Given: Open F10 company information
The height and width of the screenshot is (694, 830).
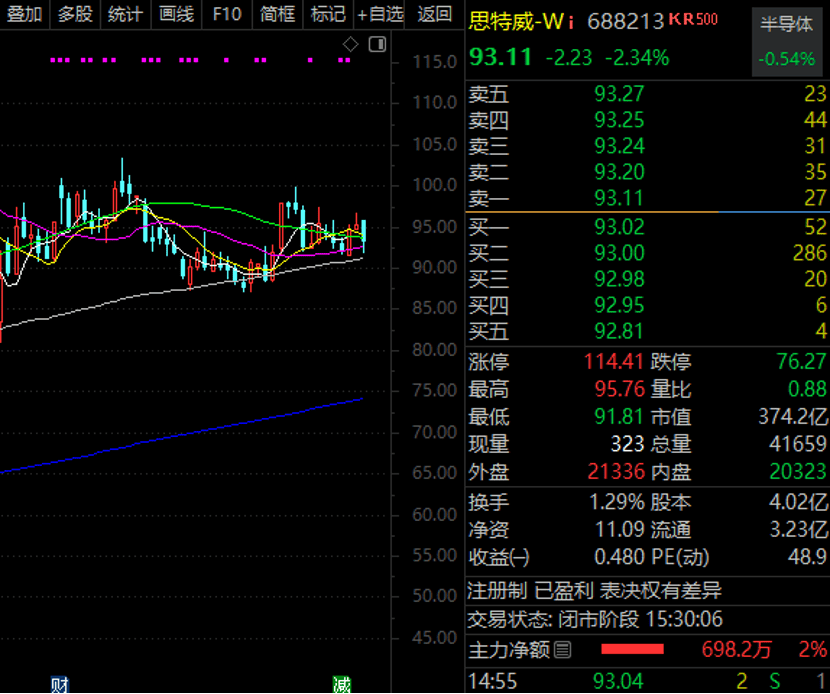Looking at the screenshot, I should click(227, 14).
